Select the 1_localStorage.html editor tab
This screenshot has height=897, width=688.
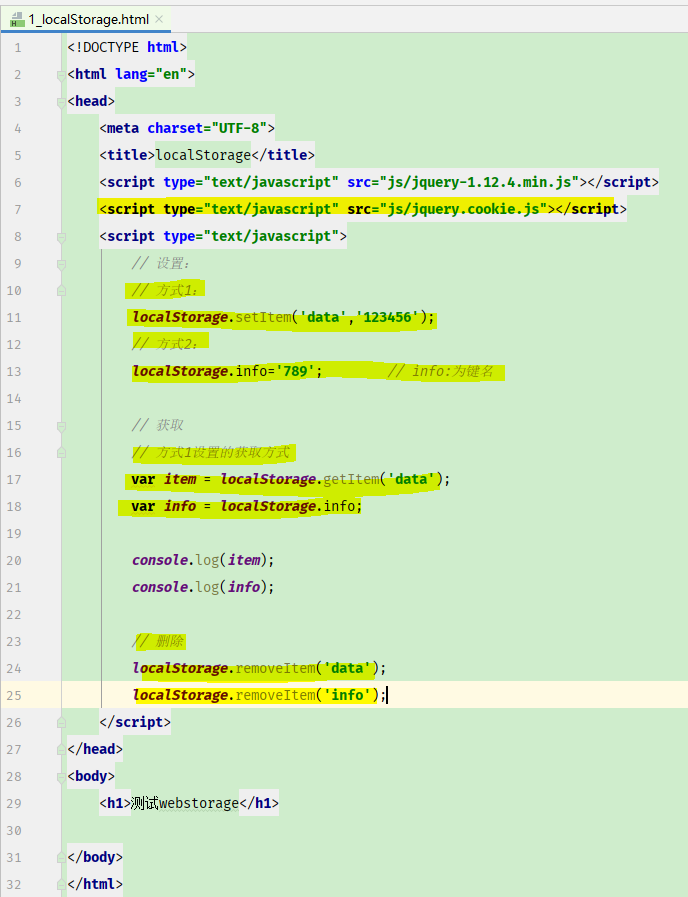tap(86, 19)
